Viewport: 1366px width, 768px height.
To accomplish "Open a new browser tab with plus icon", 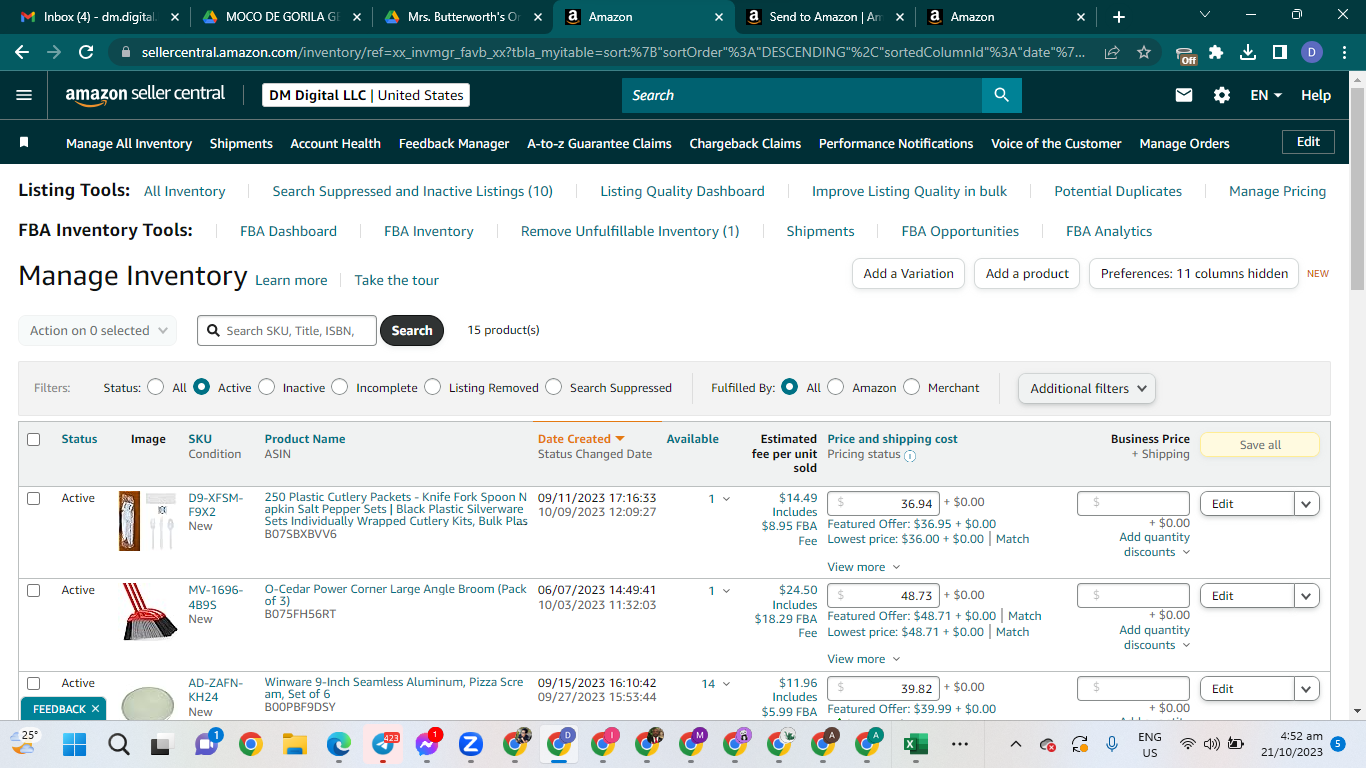I will tap(1119, 17).
